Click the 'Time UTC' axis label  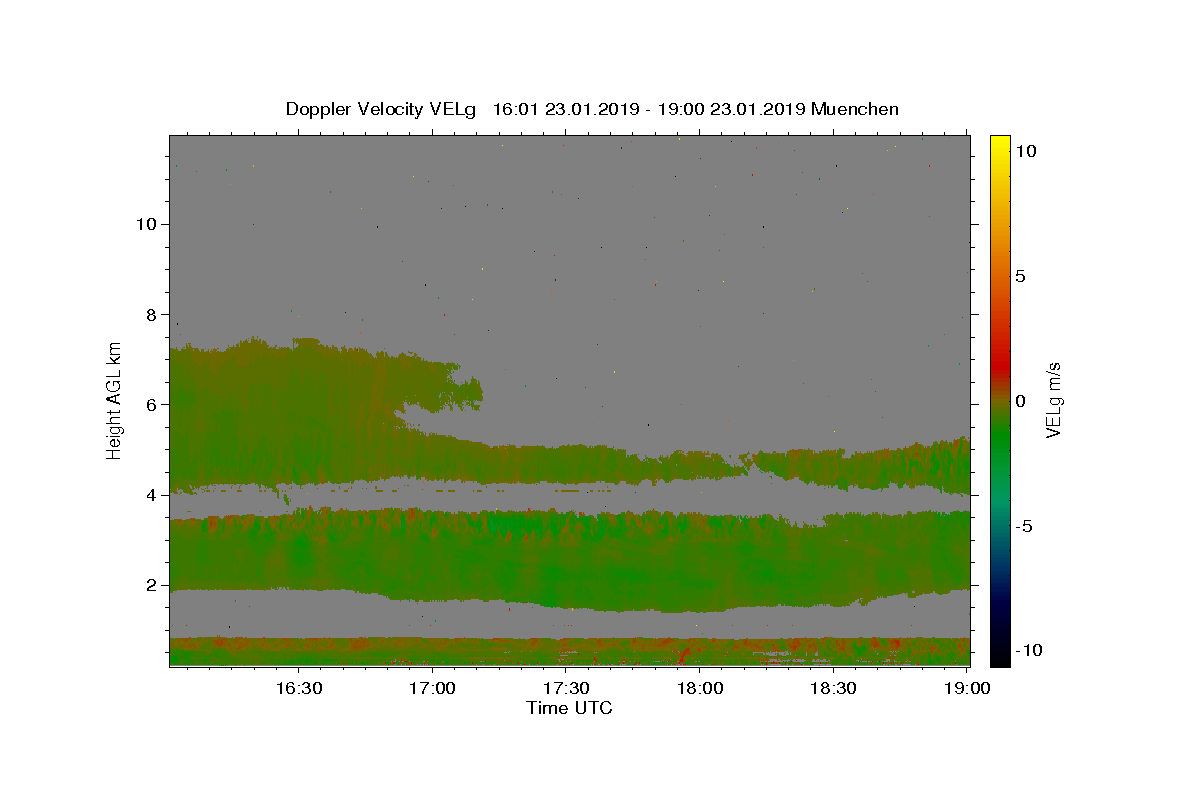(x=569, y=708)
